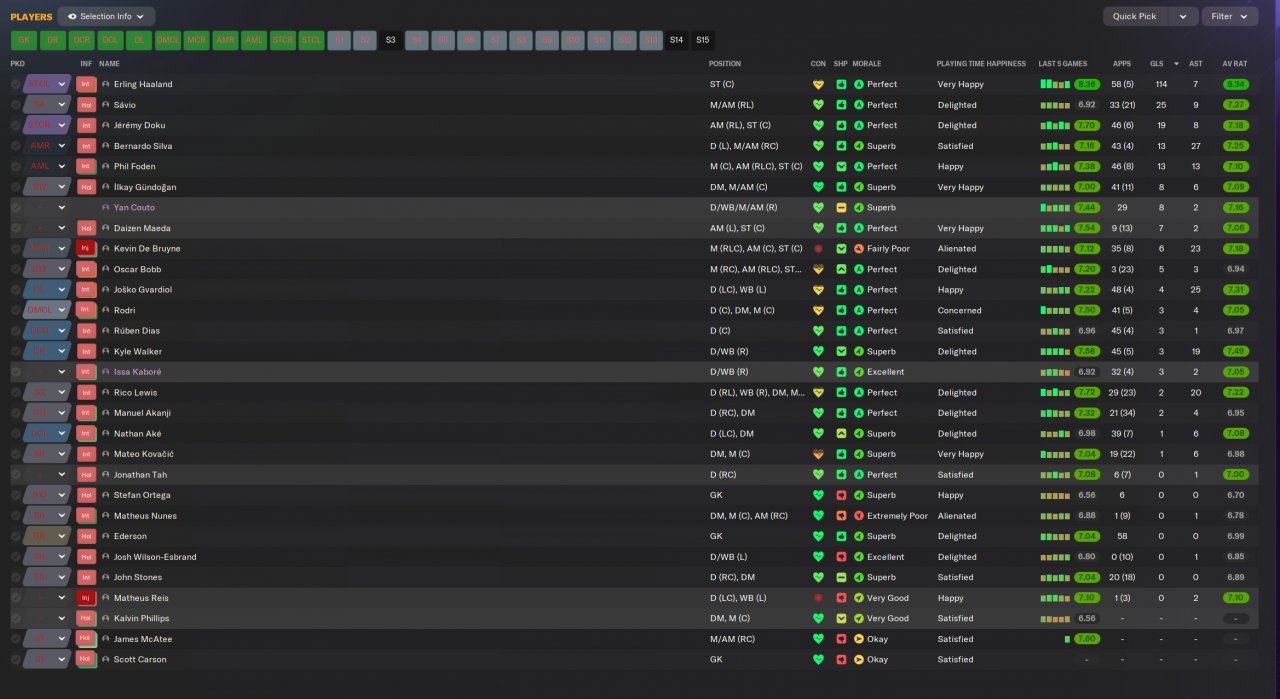Toggle the pick checkbox for Ederson
This screenshot has height=699, width=1280.
coord(16,536)
